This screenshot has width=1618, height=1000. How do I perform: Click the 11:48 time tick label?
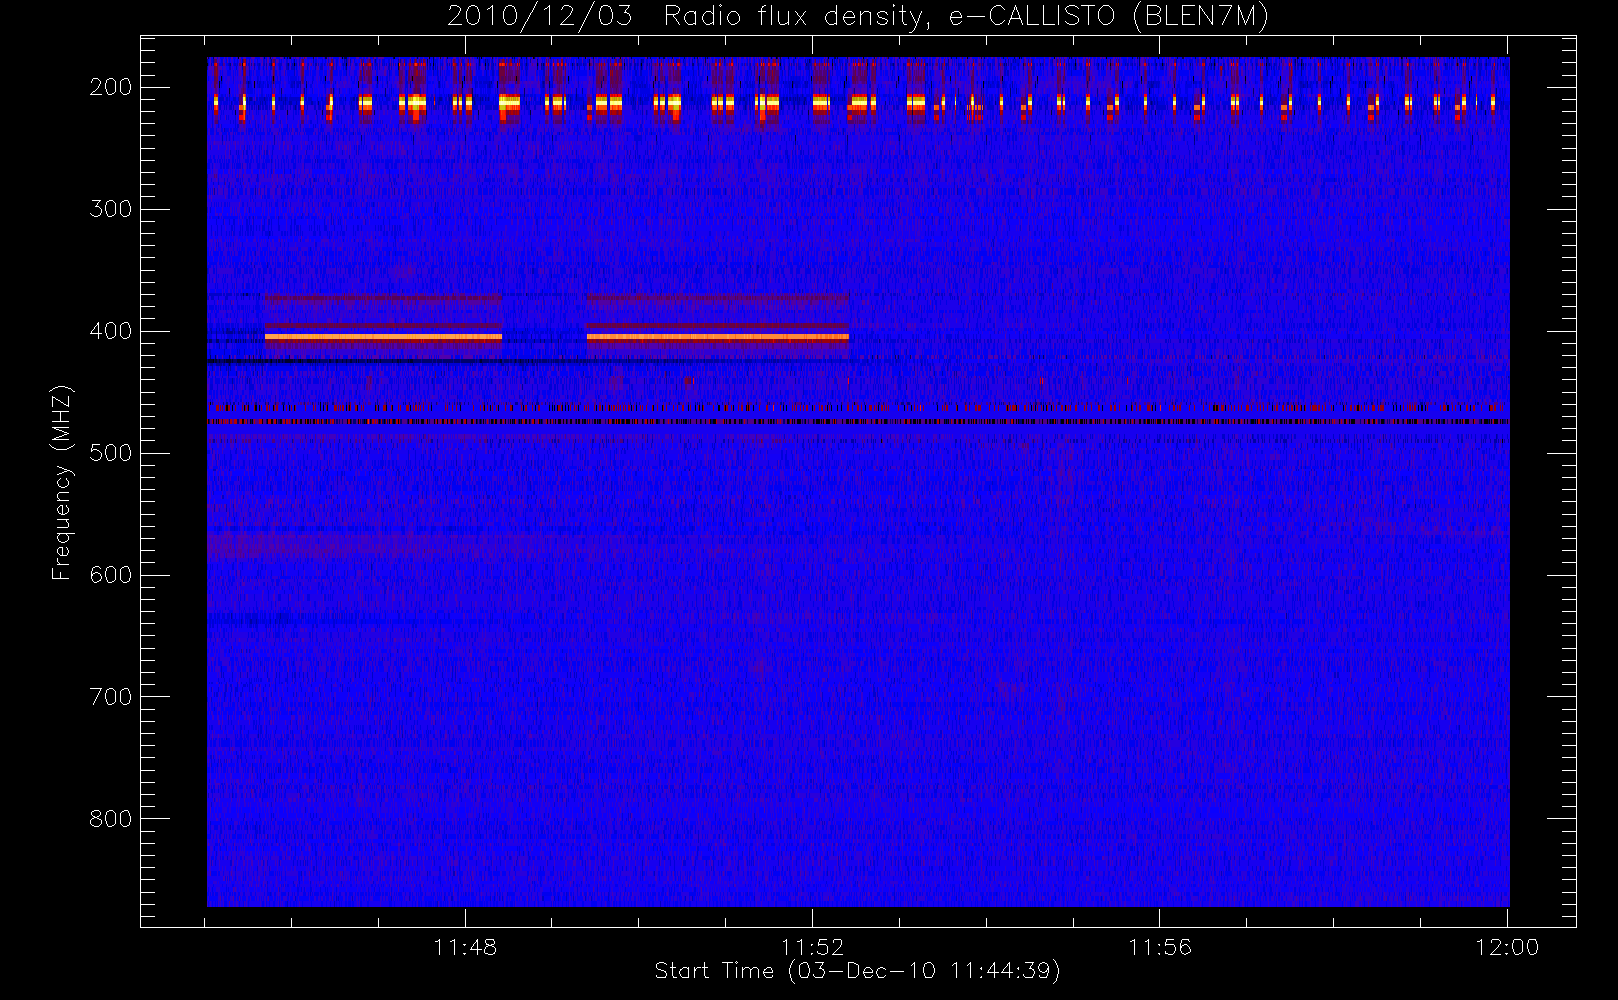pyautogui.click(x=465, y=947)
